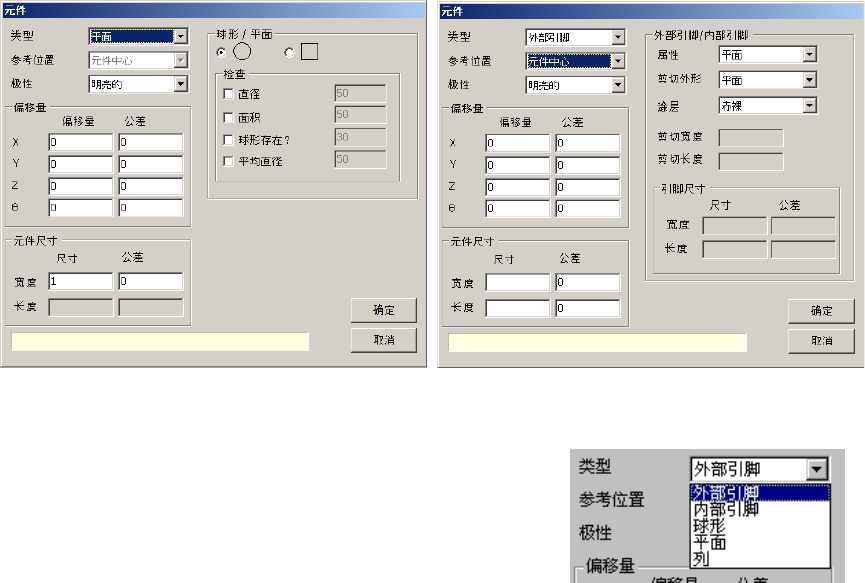
Task: Click 取消 in the 平面-type dialog
Action: (383, 340)
